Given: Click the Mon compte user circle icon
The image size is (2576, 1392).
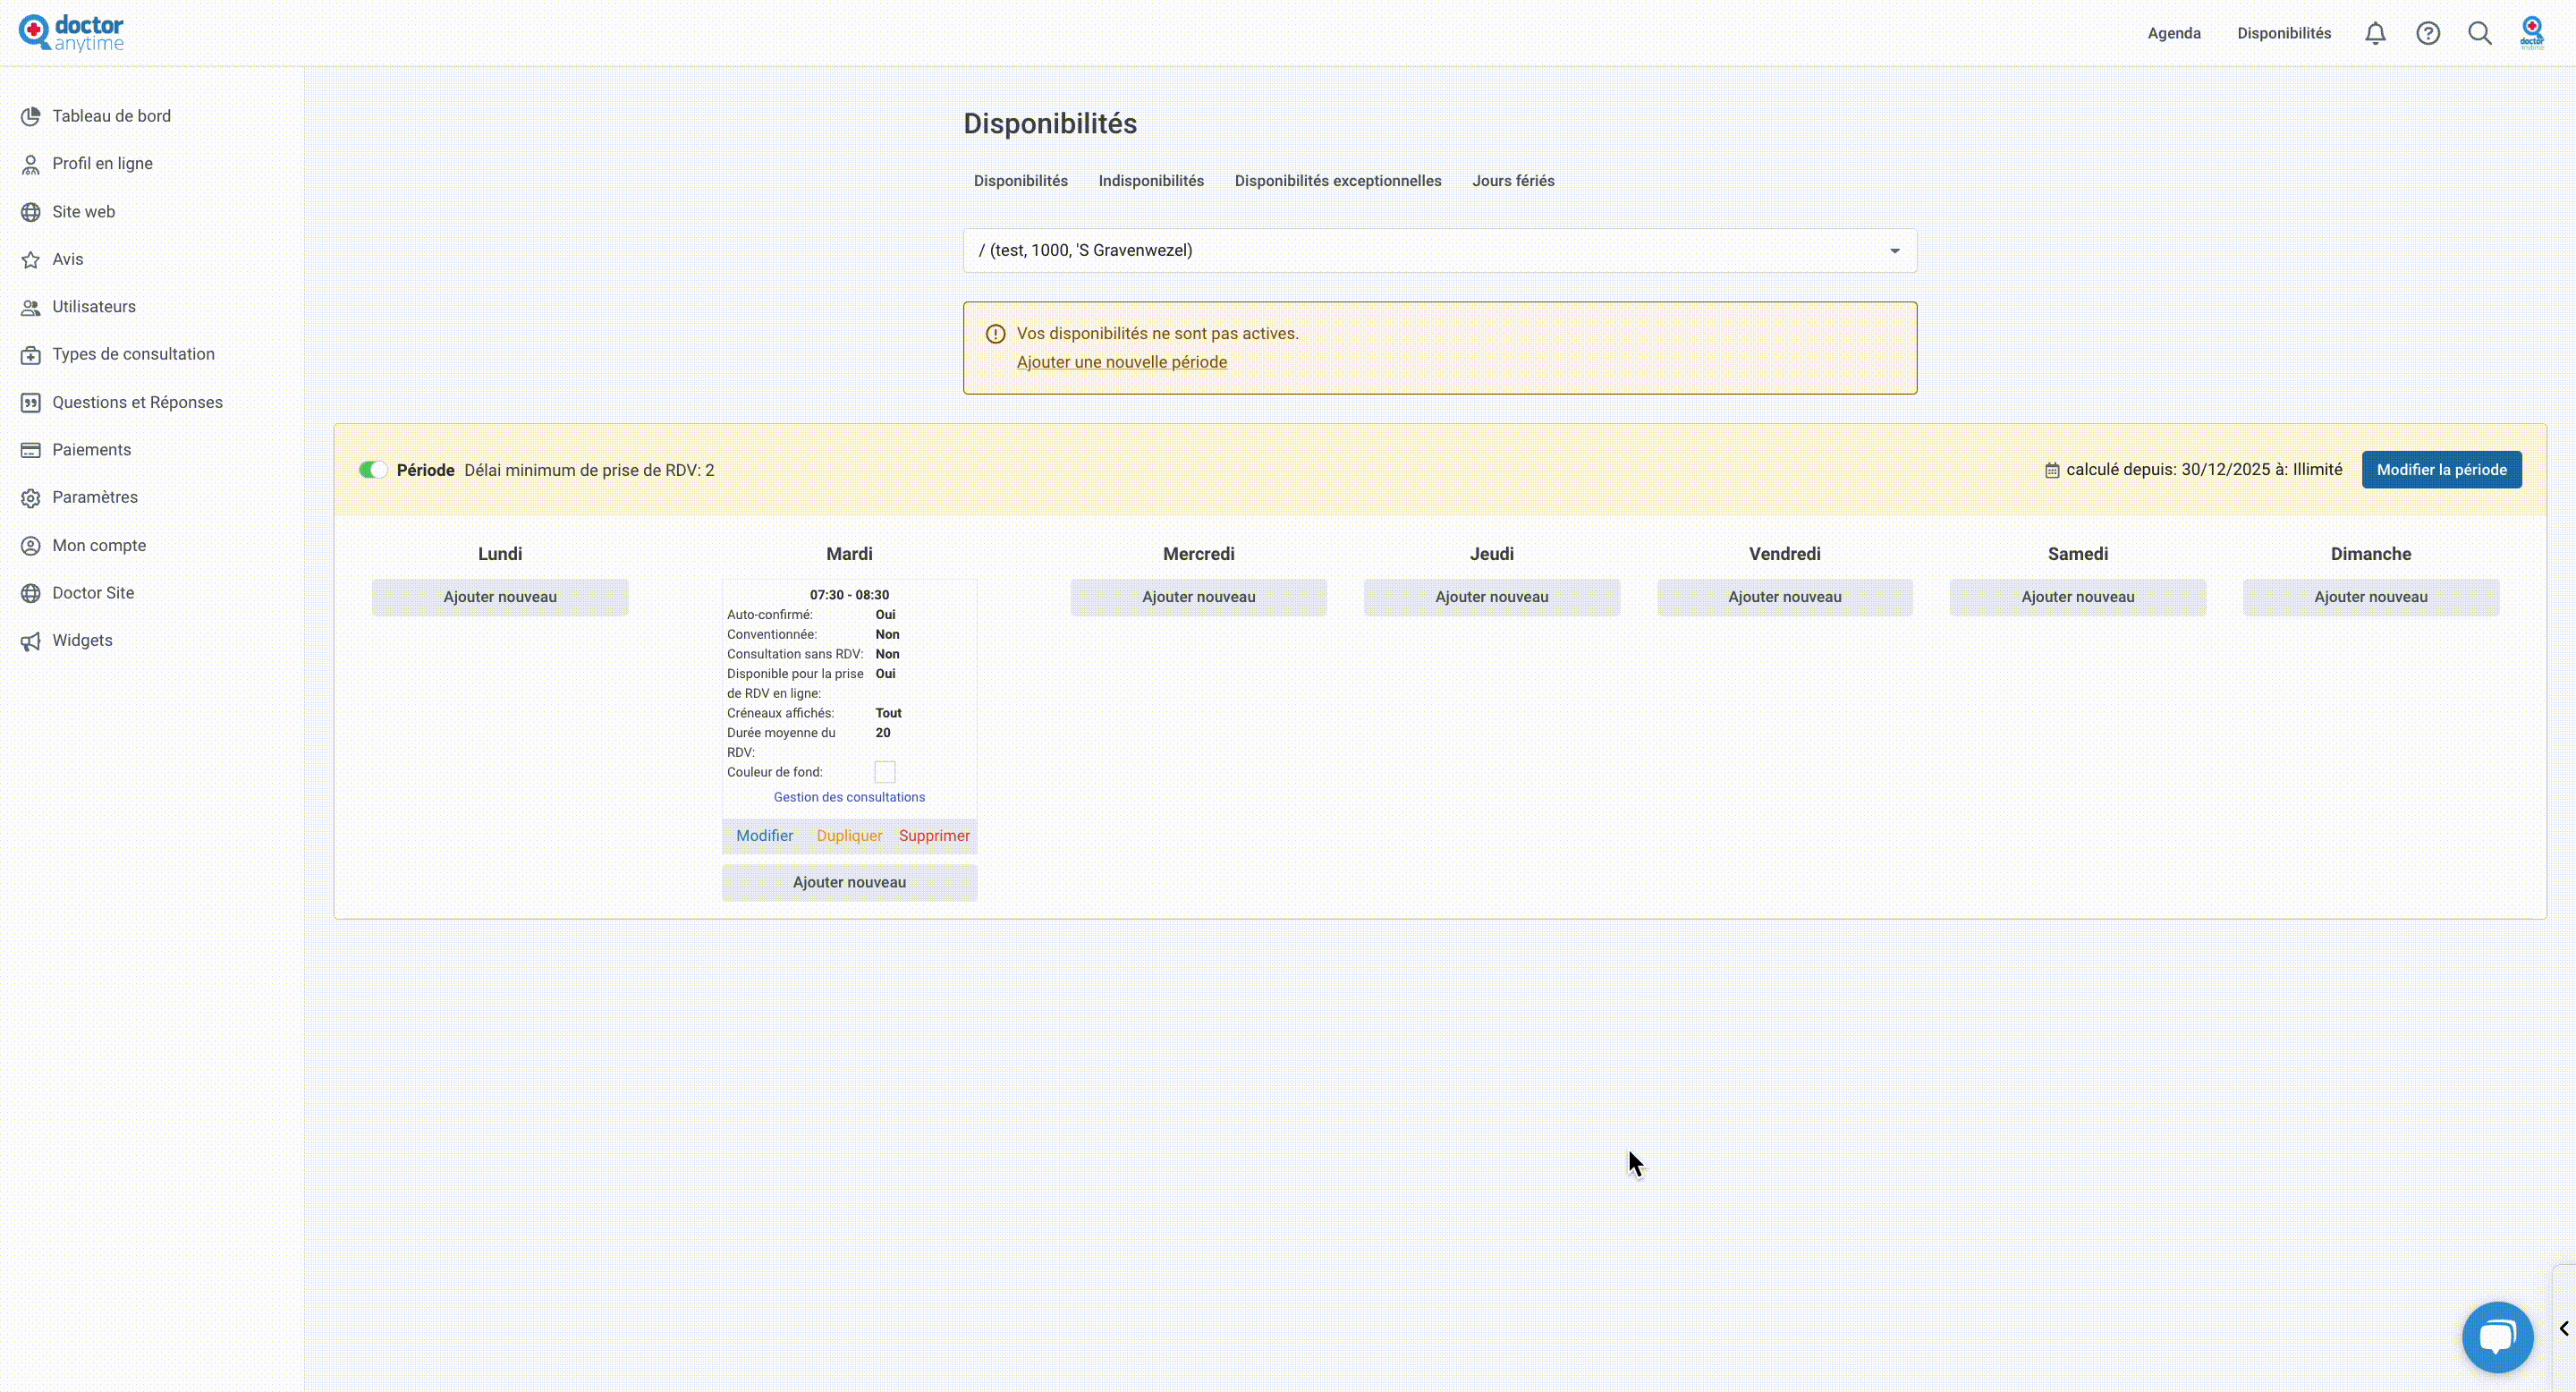Looking at the screenshot, I should (x=31, y=546).
